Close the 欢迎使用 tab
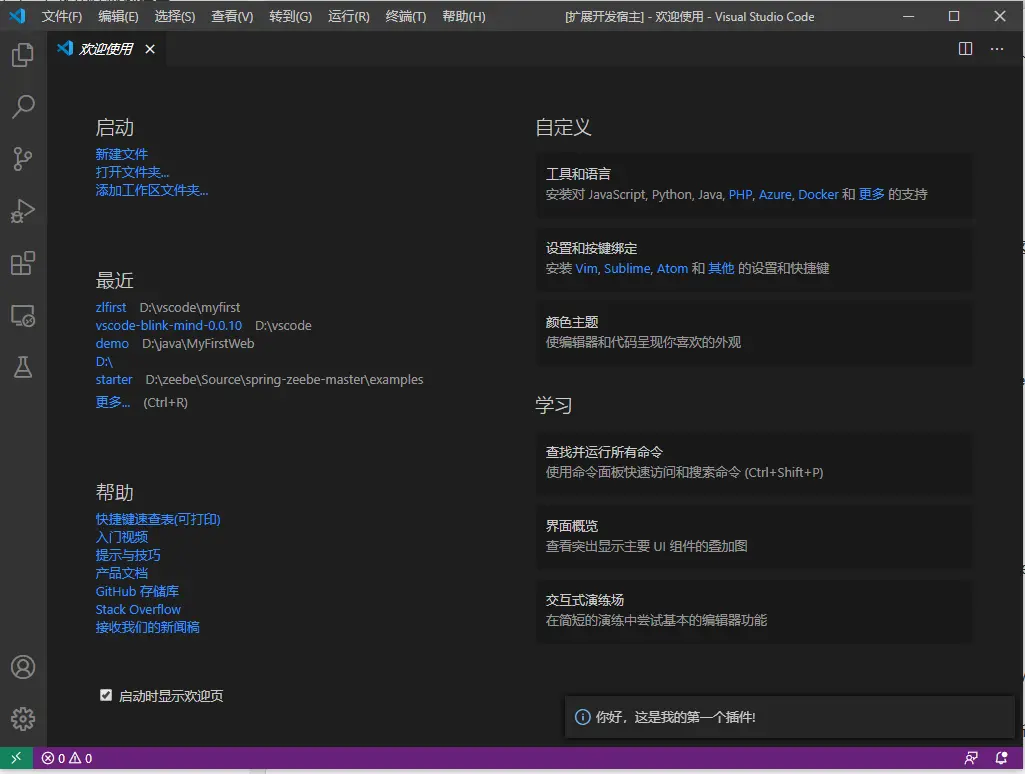1025x774 pixels. 150,49
